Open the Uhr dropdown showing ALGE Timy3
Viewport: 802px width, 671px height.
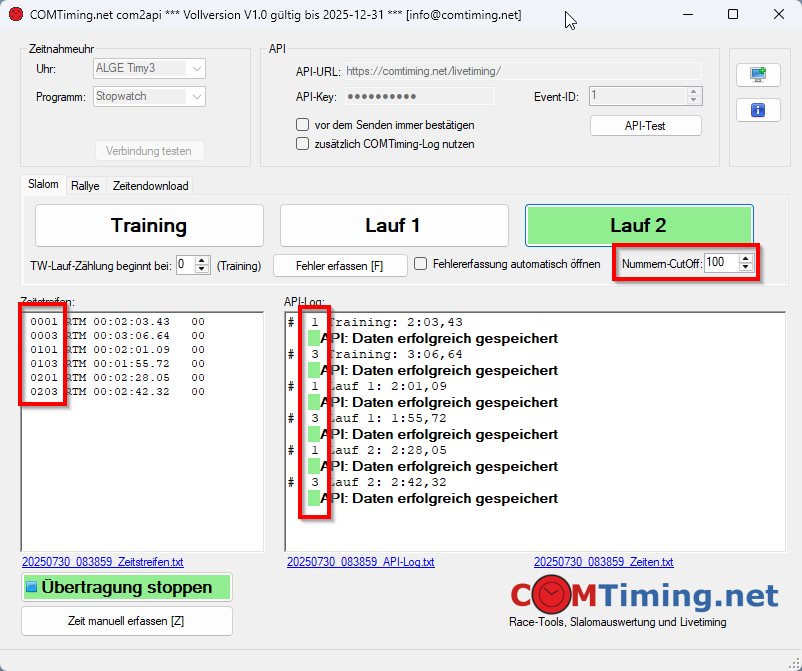click(x=149, y=69)
